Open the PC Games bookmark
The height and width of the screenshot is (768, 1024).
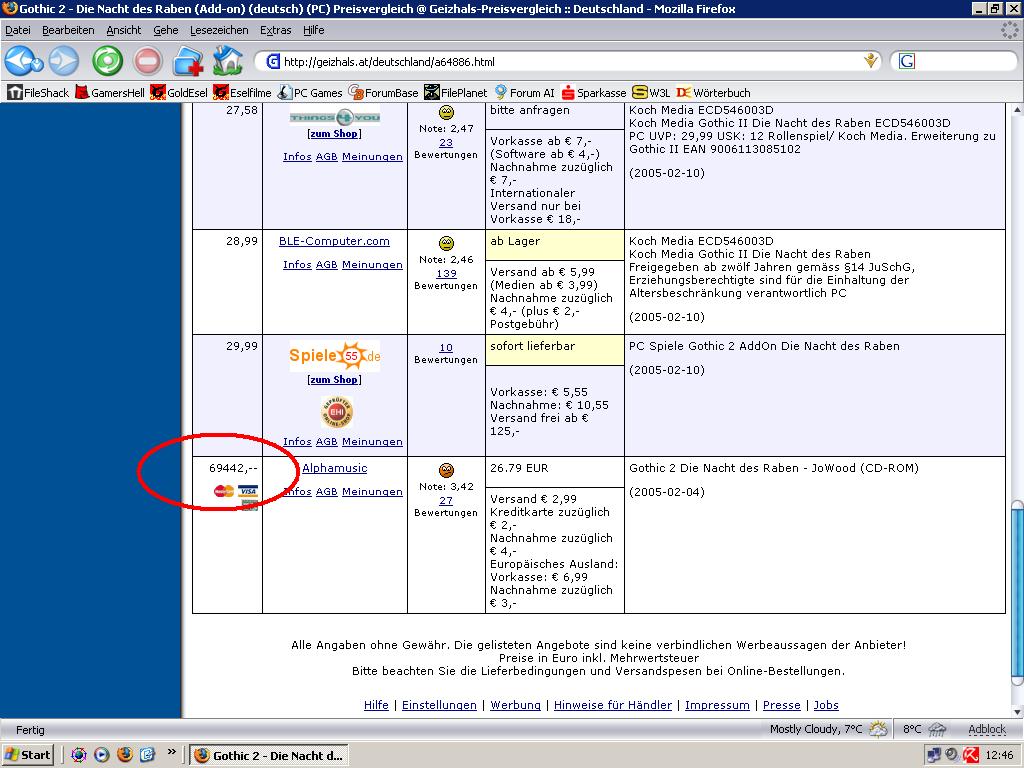point(310,93)
